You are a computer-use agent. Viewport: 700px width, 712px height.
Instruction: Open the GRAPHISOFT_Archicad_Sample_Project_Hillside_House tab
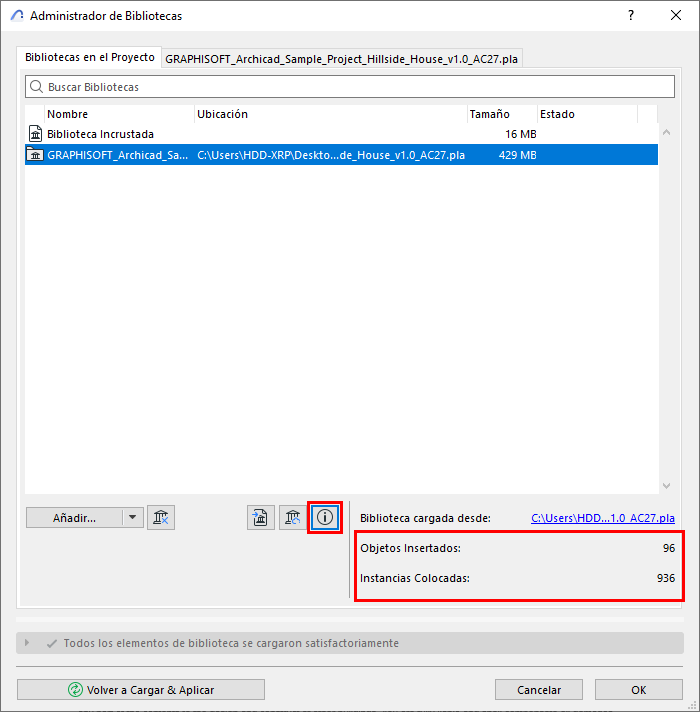341,59
